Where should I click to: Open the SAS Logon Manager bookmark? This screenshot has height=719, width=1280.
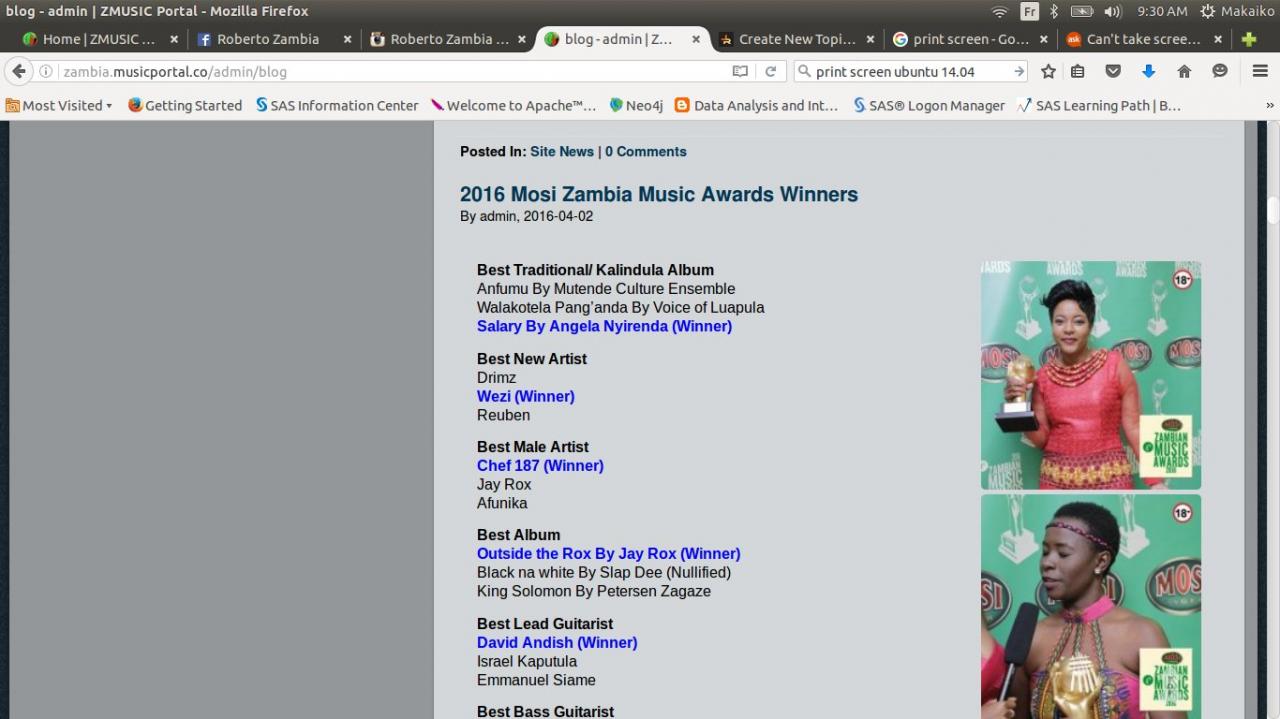[x=929, y=105]
